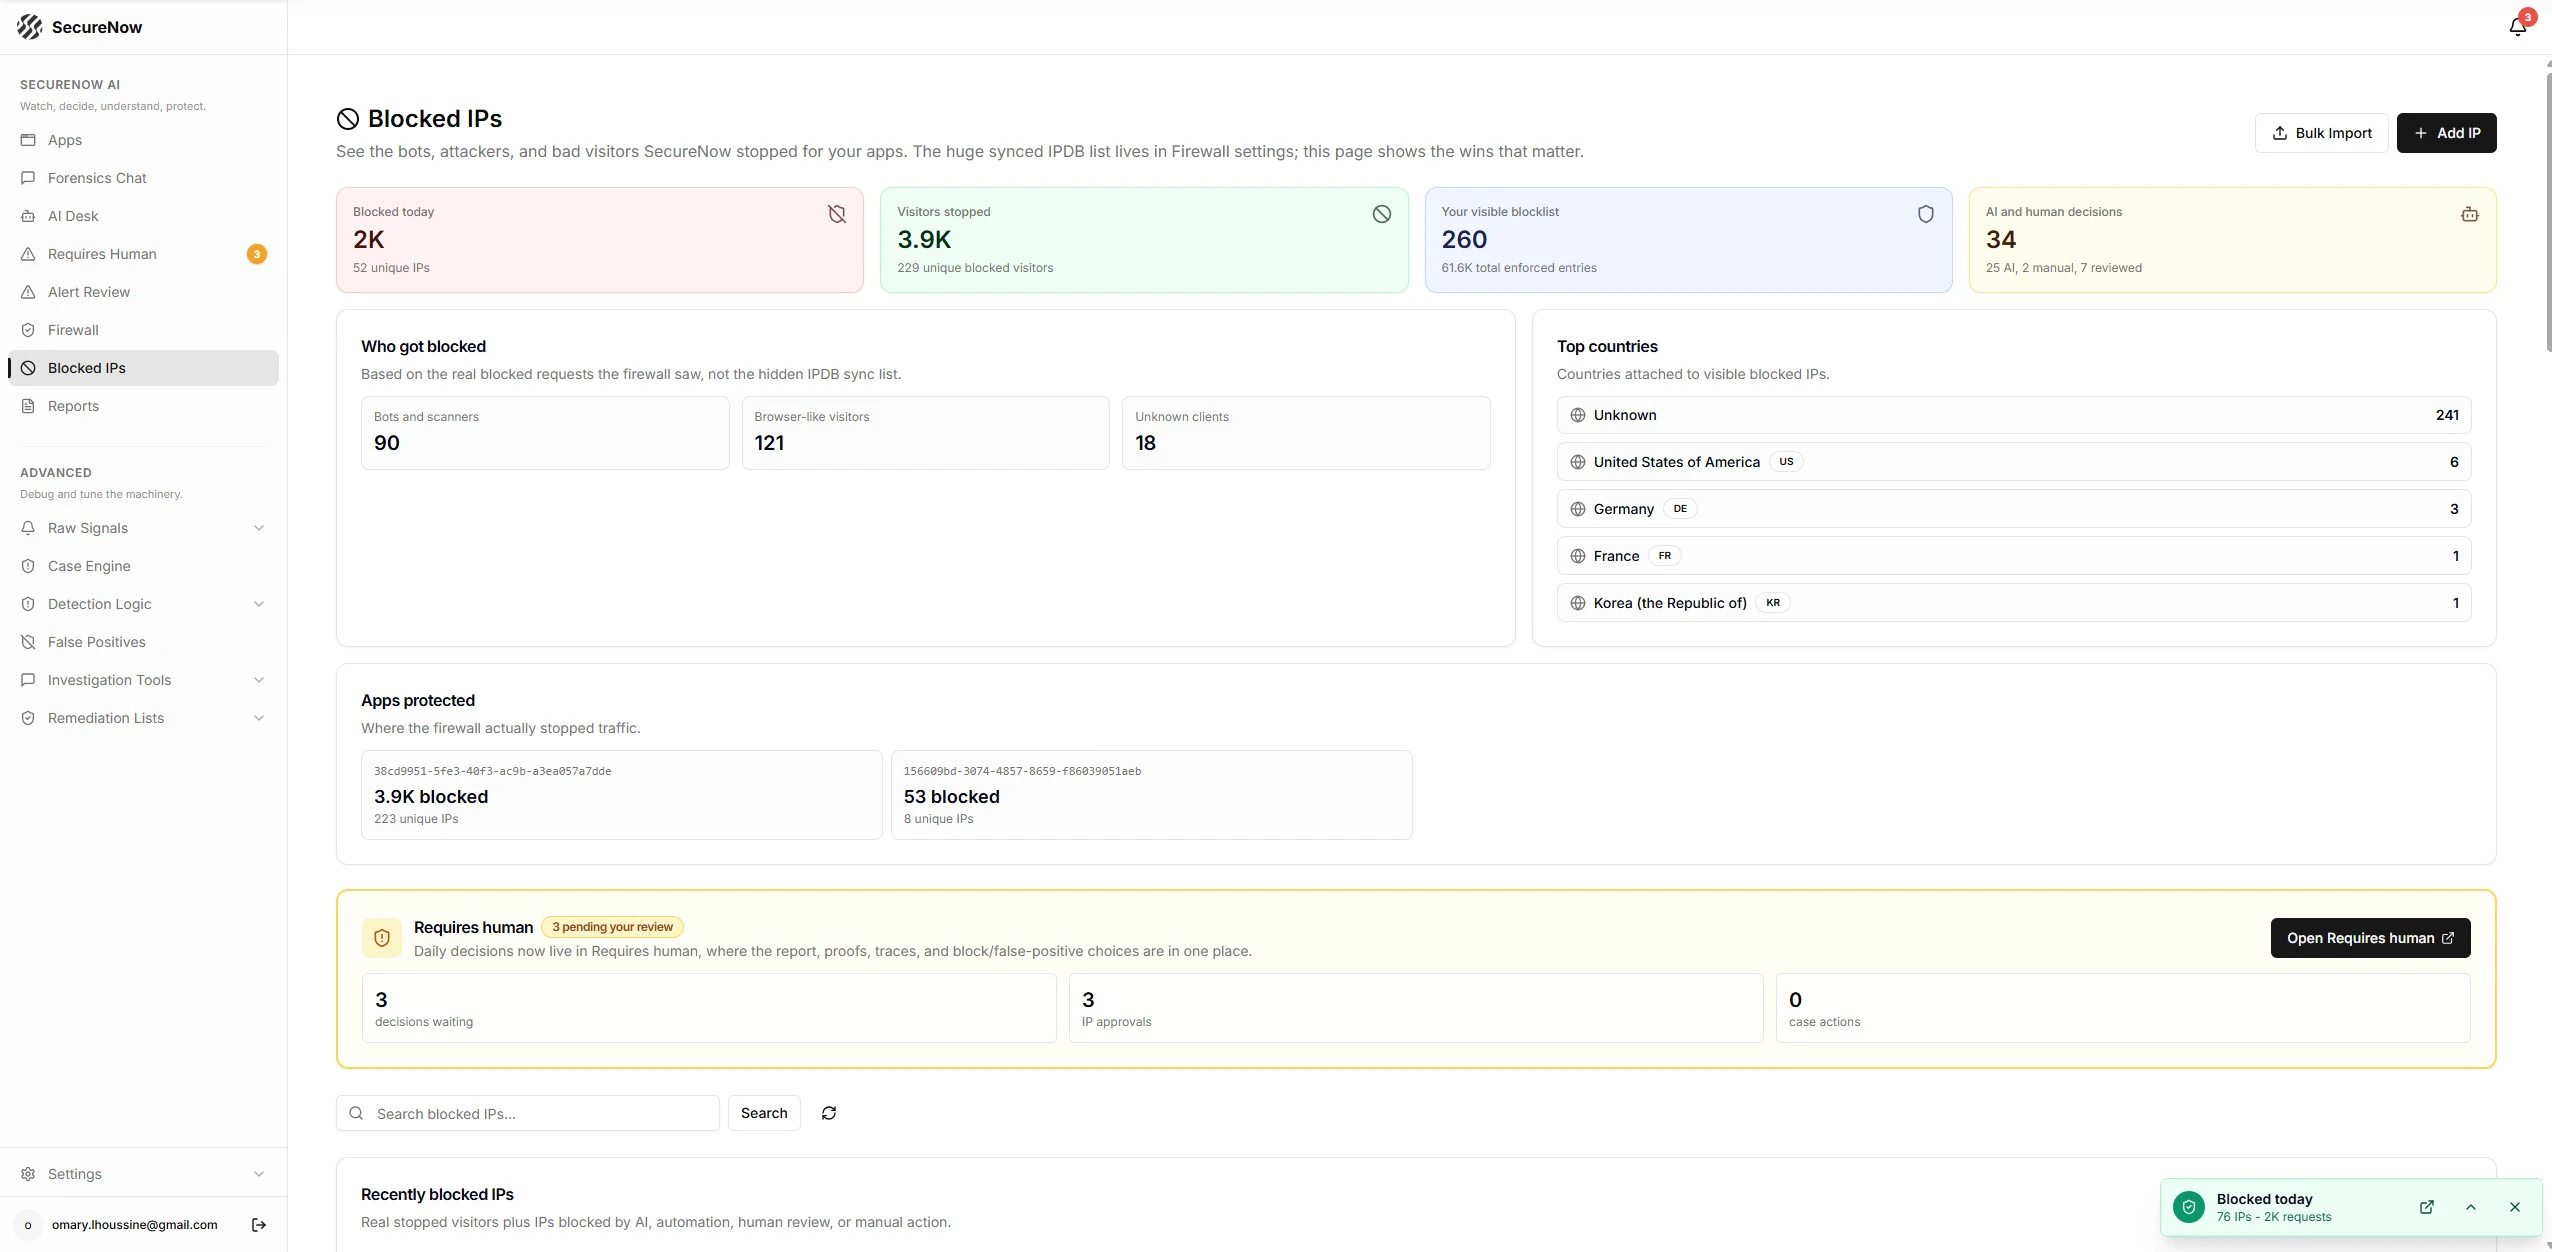Click the user avatar circle
Screen dimensions: 2552x1252
pos(28,1225)
